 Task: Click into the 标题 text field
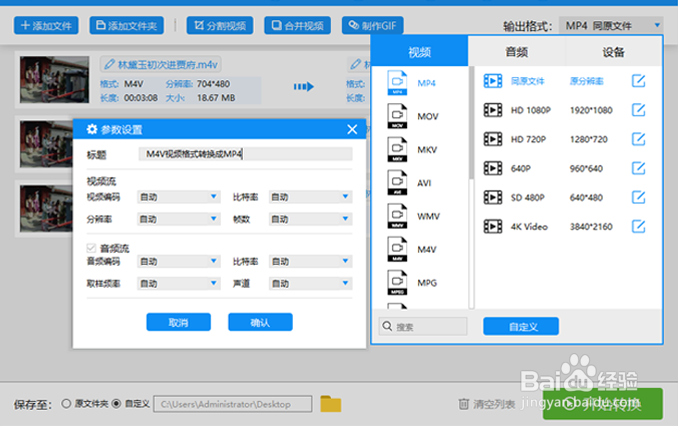click(246, 154)
